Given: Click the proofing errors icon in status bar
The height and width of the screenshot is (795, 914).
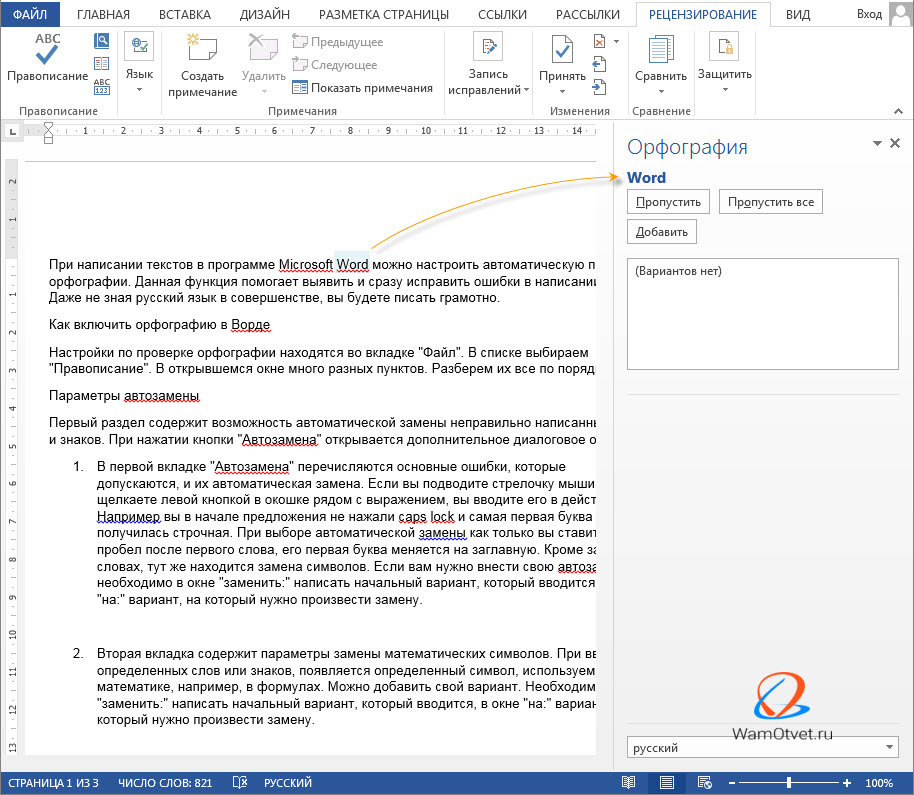Looking at the screenshot, I should (x=241, y=782).
